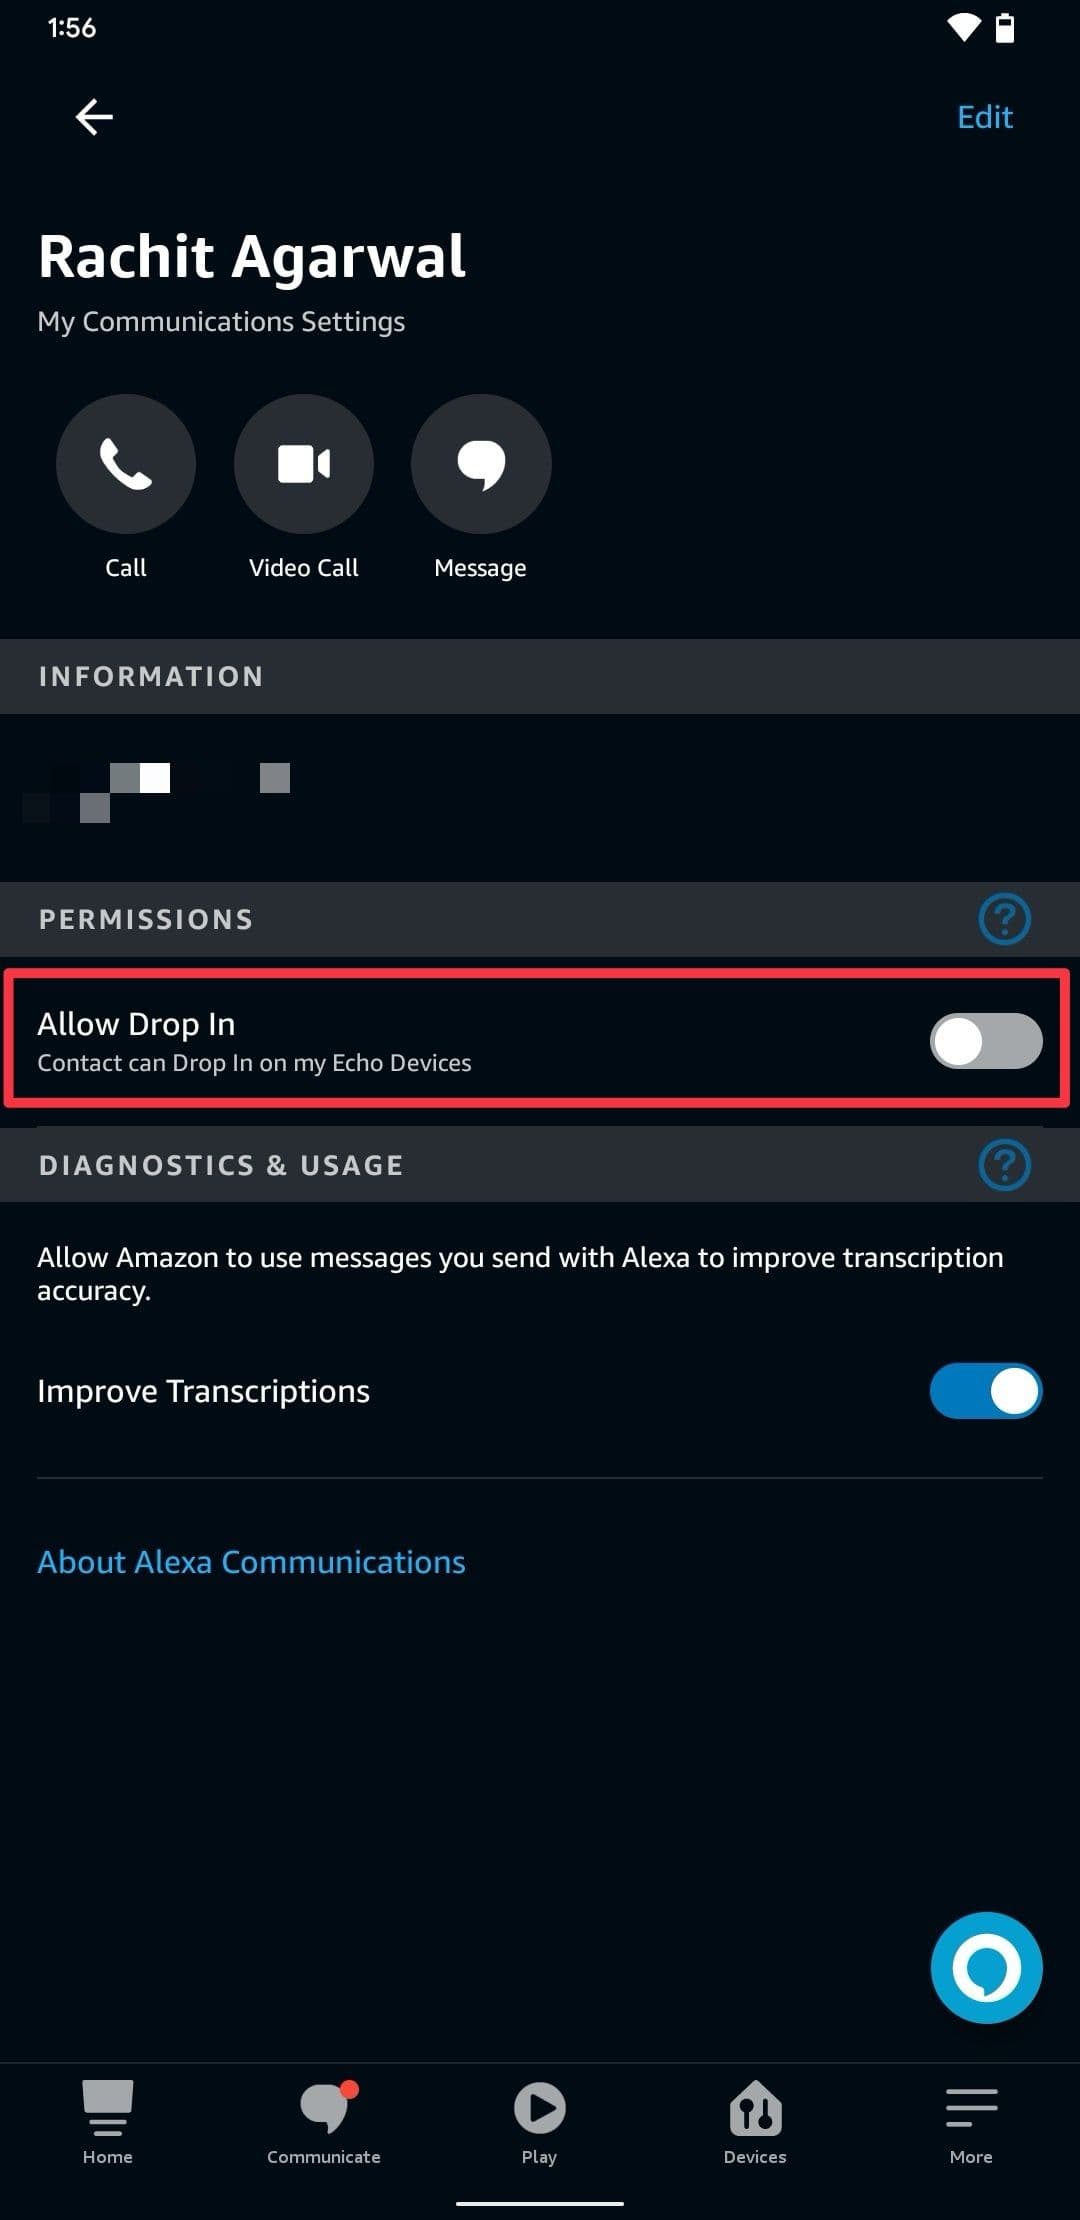This screenshot has width=1080, height=2220.
Task: Open the Devices tab
Action: tap(755, 2130)
